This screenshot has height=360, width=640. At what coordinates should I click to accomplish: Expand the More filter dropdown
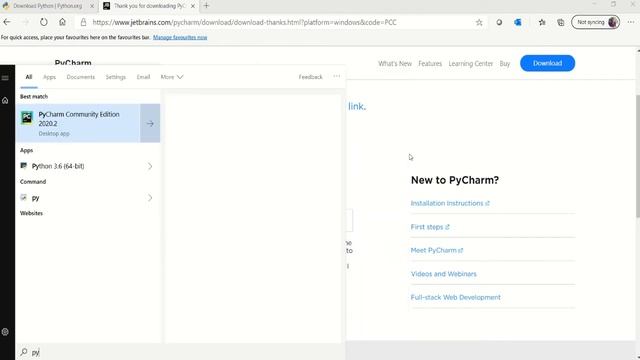172,77
